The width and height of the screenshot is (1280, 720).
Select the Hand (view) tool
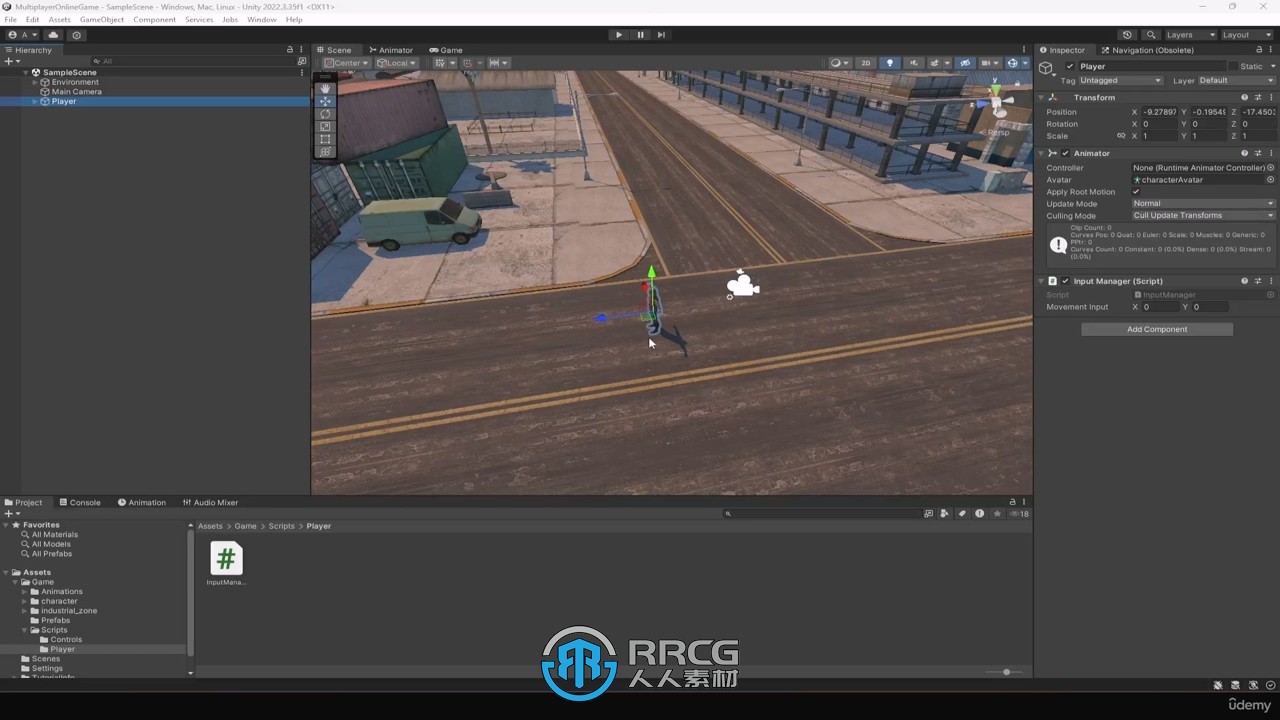[326, 88]
